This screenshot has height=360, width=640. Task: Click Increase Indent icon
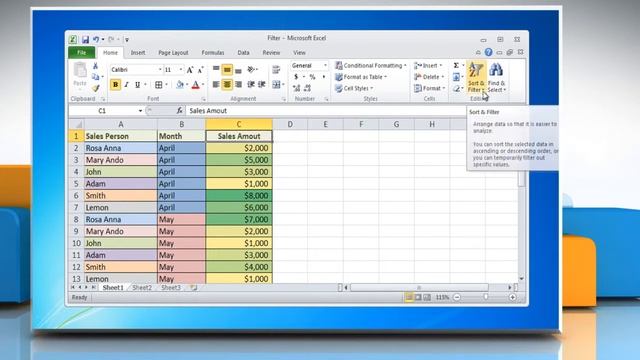point(262,84)
